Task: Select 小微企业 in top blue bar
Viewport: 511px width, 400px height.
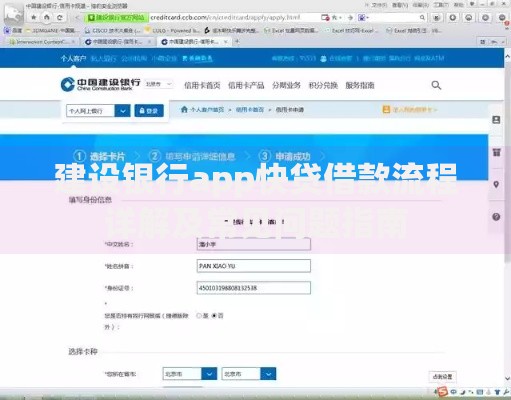Action: [x=164, y=59]
